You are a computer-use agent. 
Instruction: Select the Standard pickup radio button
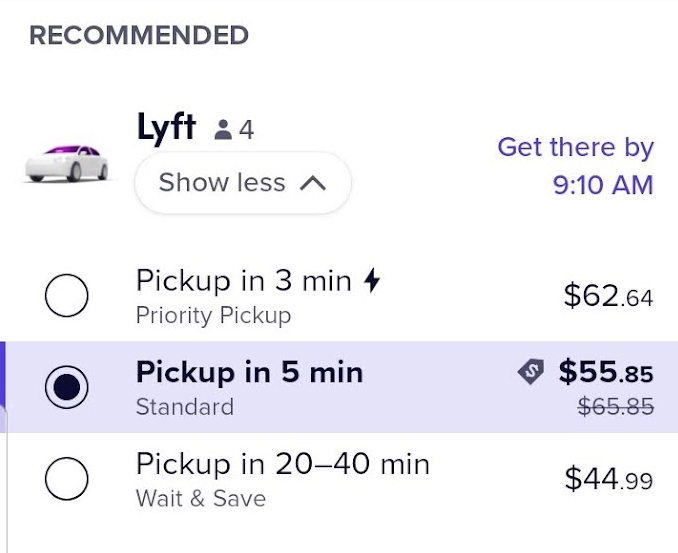coord(67,387)
